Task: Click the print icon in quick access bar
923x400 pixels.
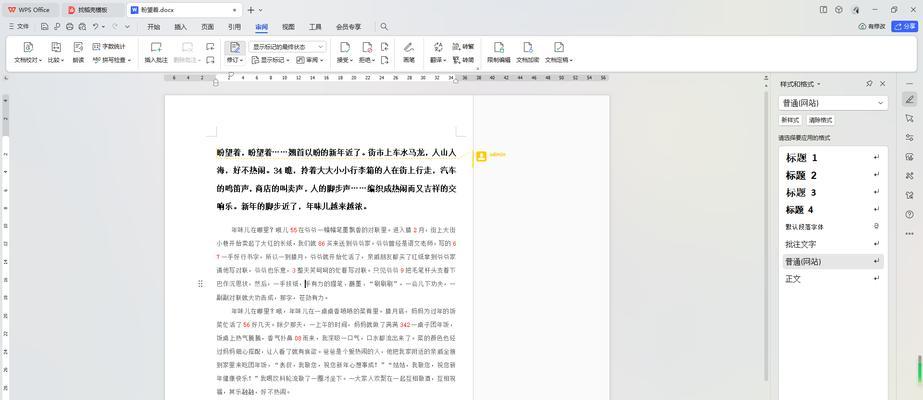Action: pos(69,26)
